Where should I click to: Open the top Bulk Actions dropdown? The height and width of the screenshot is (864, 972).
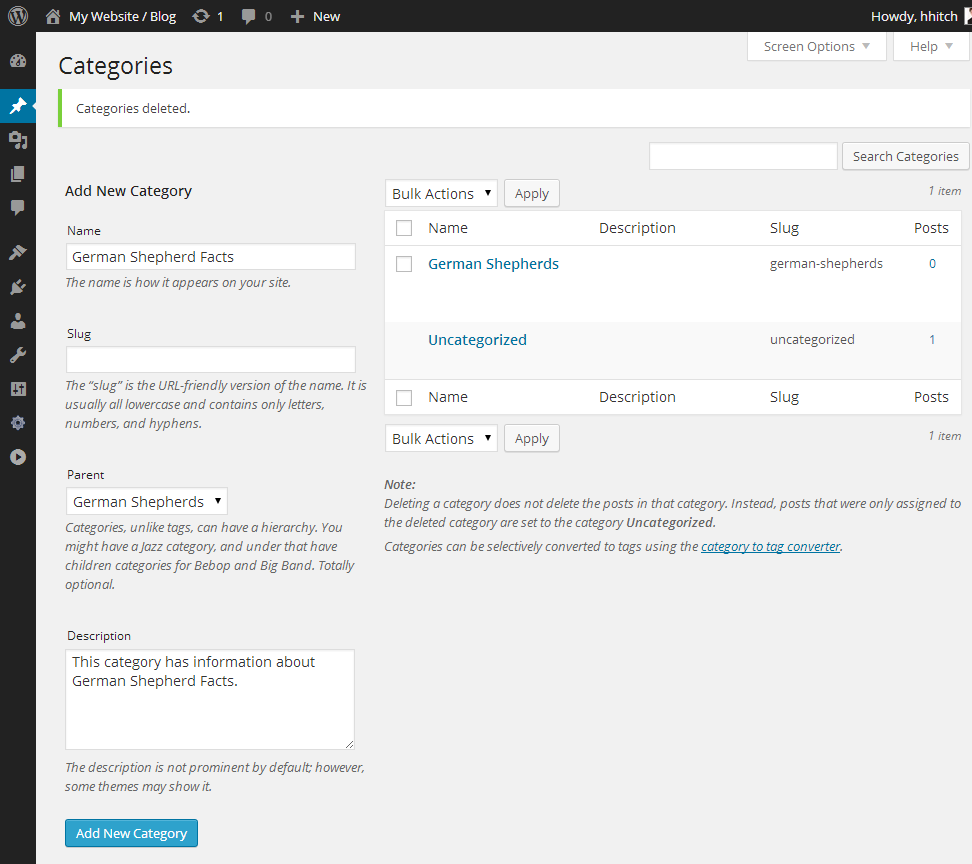(x=441, y=193)
